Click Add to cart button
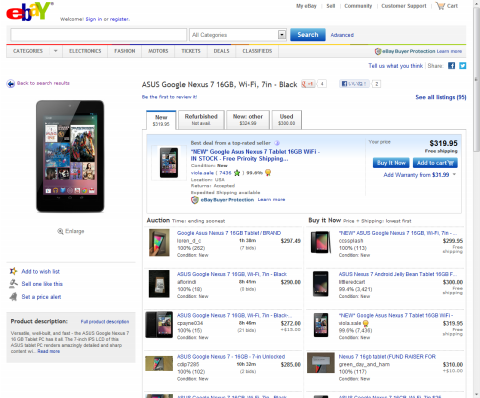Screen dimensions: 480x398 pyautogui.click(x=435, y=163)
